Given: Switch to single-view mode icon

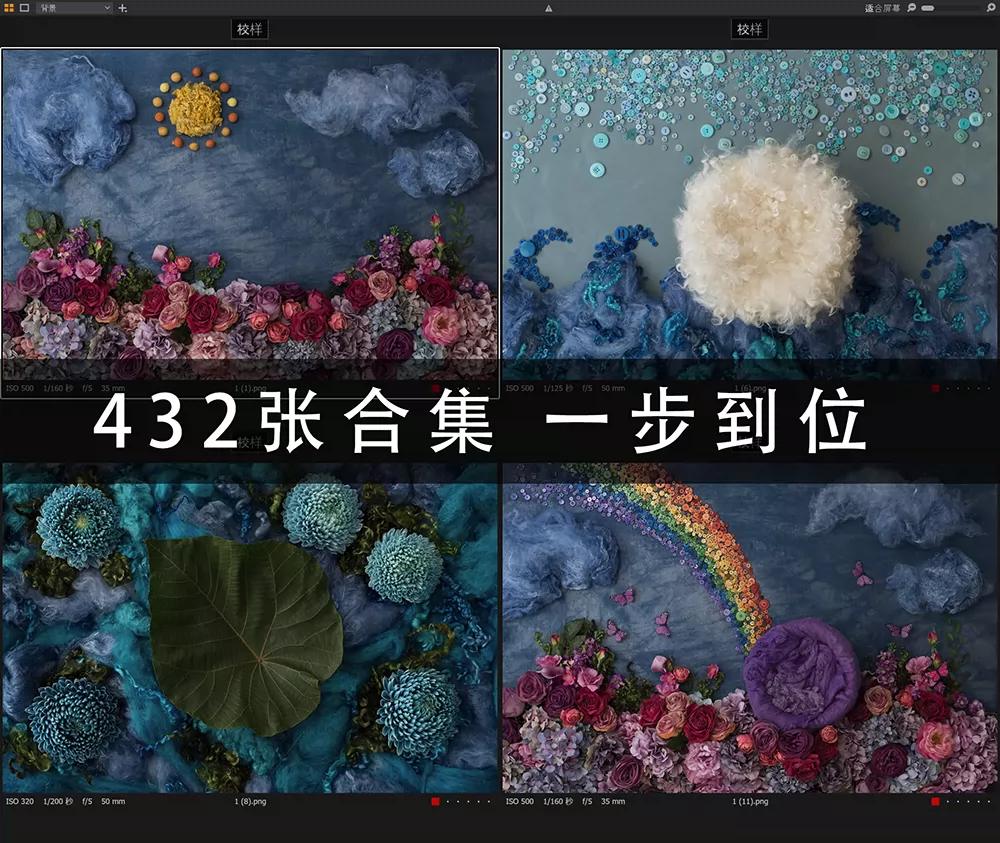Looking at the screenshot, I should point(24,8).
